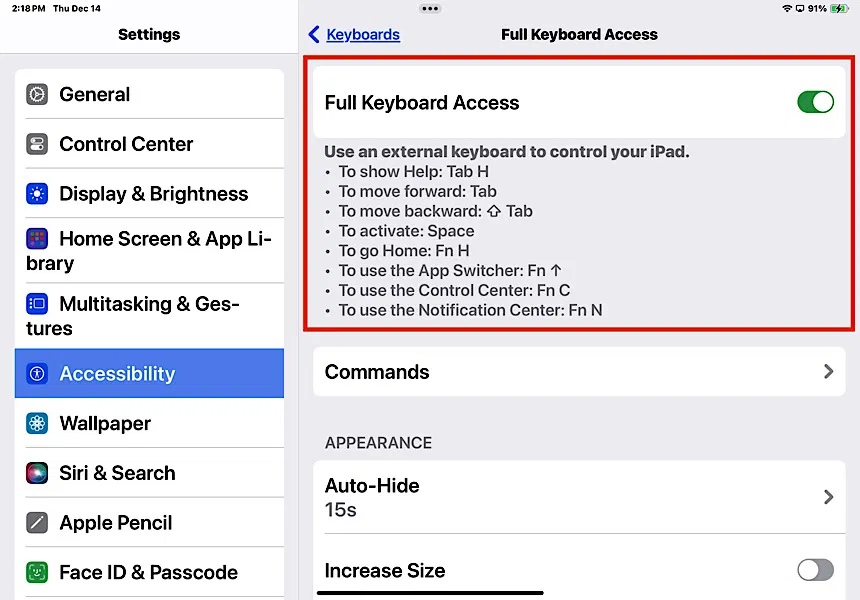Open General settings label
The image size is (860, 600).
[x=95, y=95]
